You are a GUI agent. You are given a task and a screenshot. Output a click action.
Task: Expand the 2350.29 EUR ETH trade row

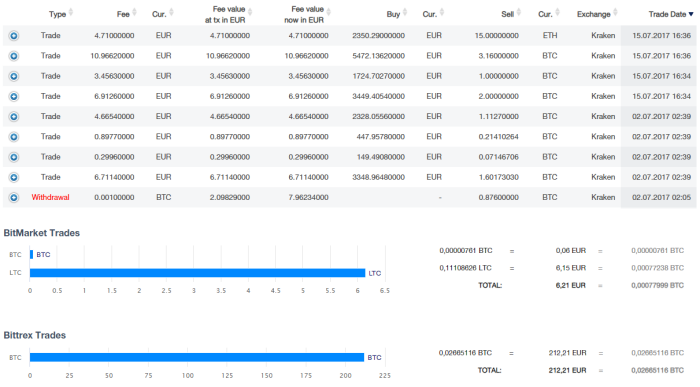(x=14, y=36)
